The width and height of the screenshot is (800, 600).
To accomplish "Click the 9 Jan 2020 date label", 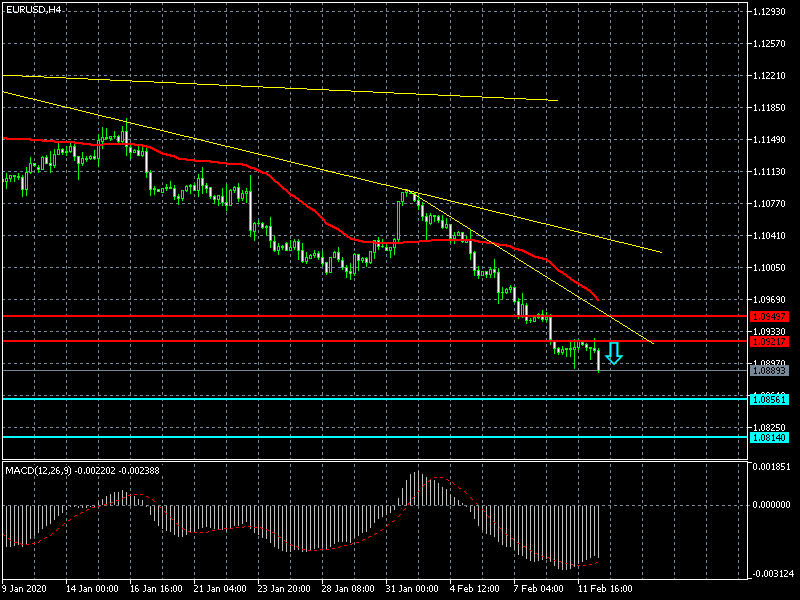I will point(28,588).
